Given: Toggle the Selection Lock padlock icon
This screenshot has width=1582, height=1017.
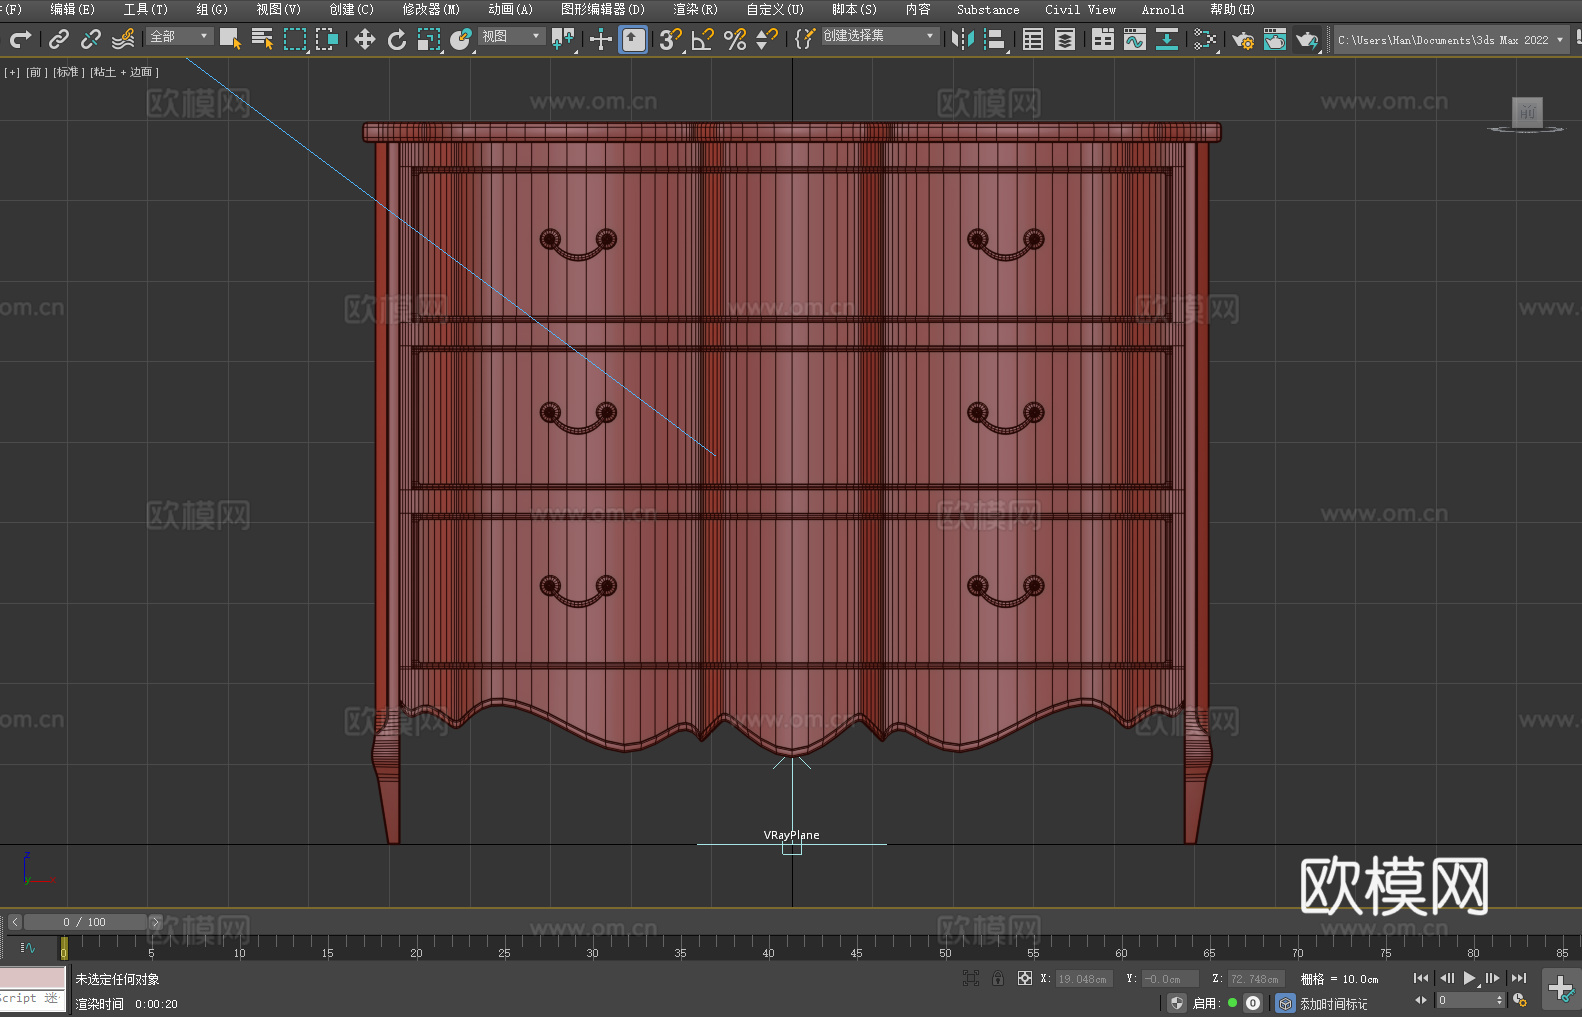Looking at the screenshot, I should pyautogui.click(x=998, y=978).
